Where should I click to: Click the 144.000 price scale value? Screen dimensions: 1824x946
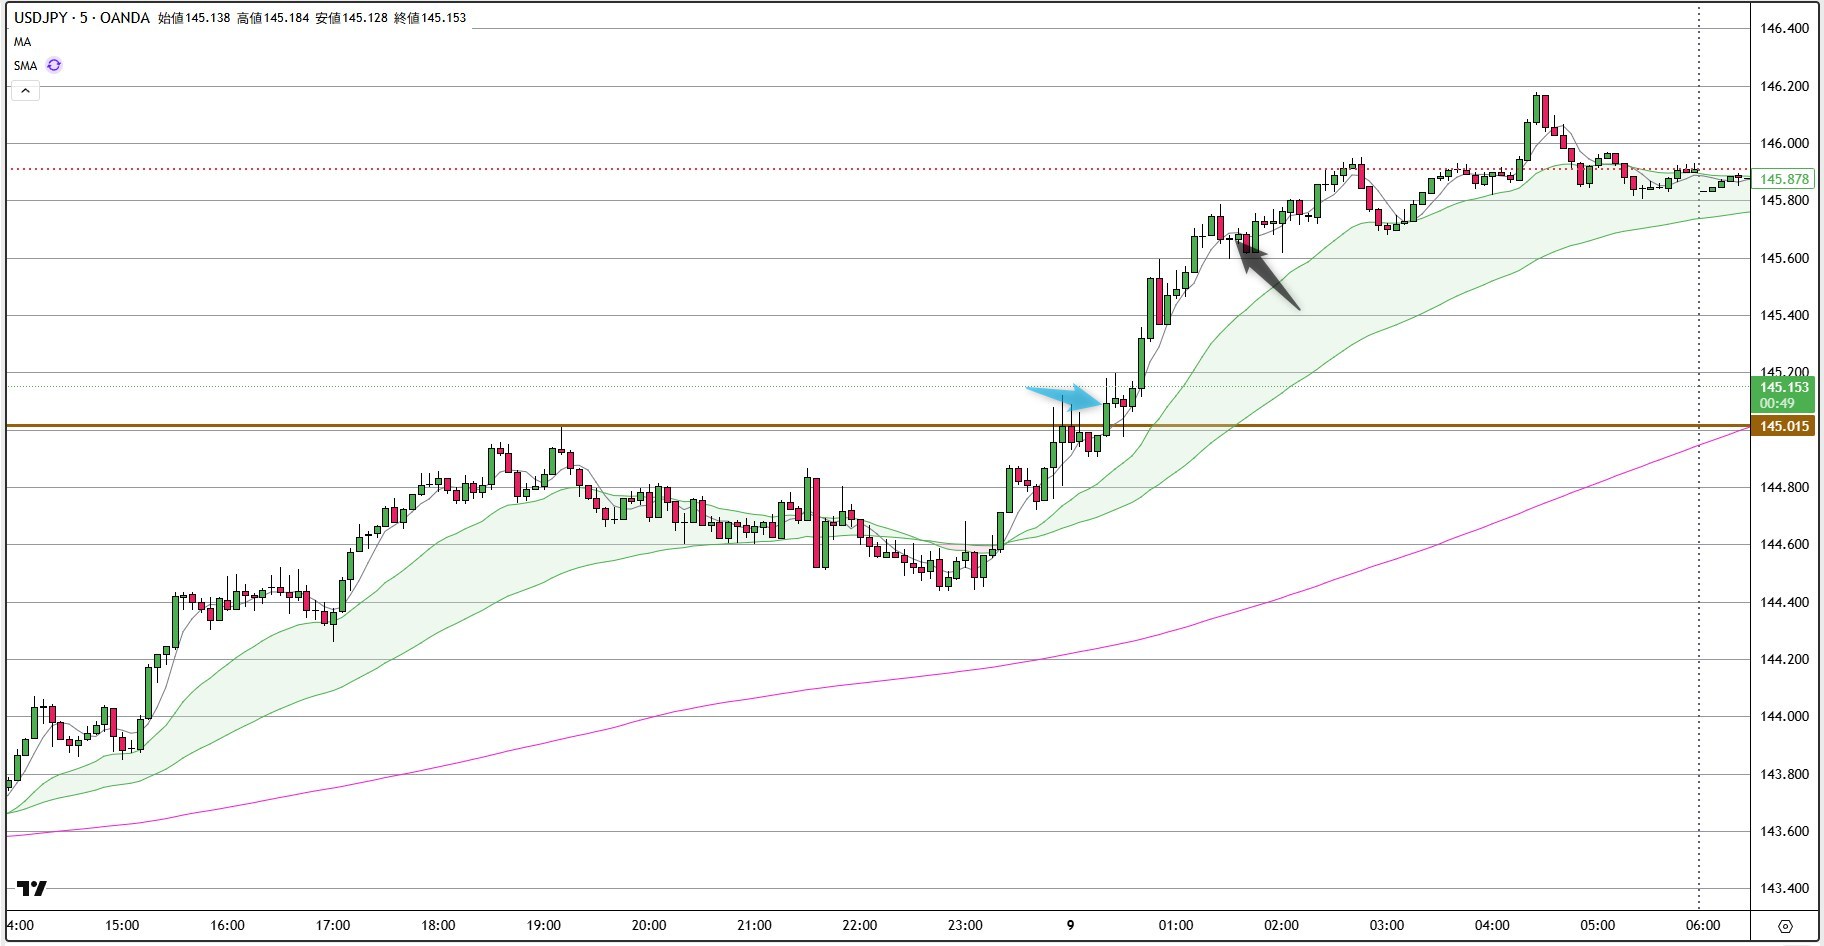[x=1785, y=716]
